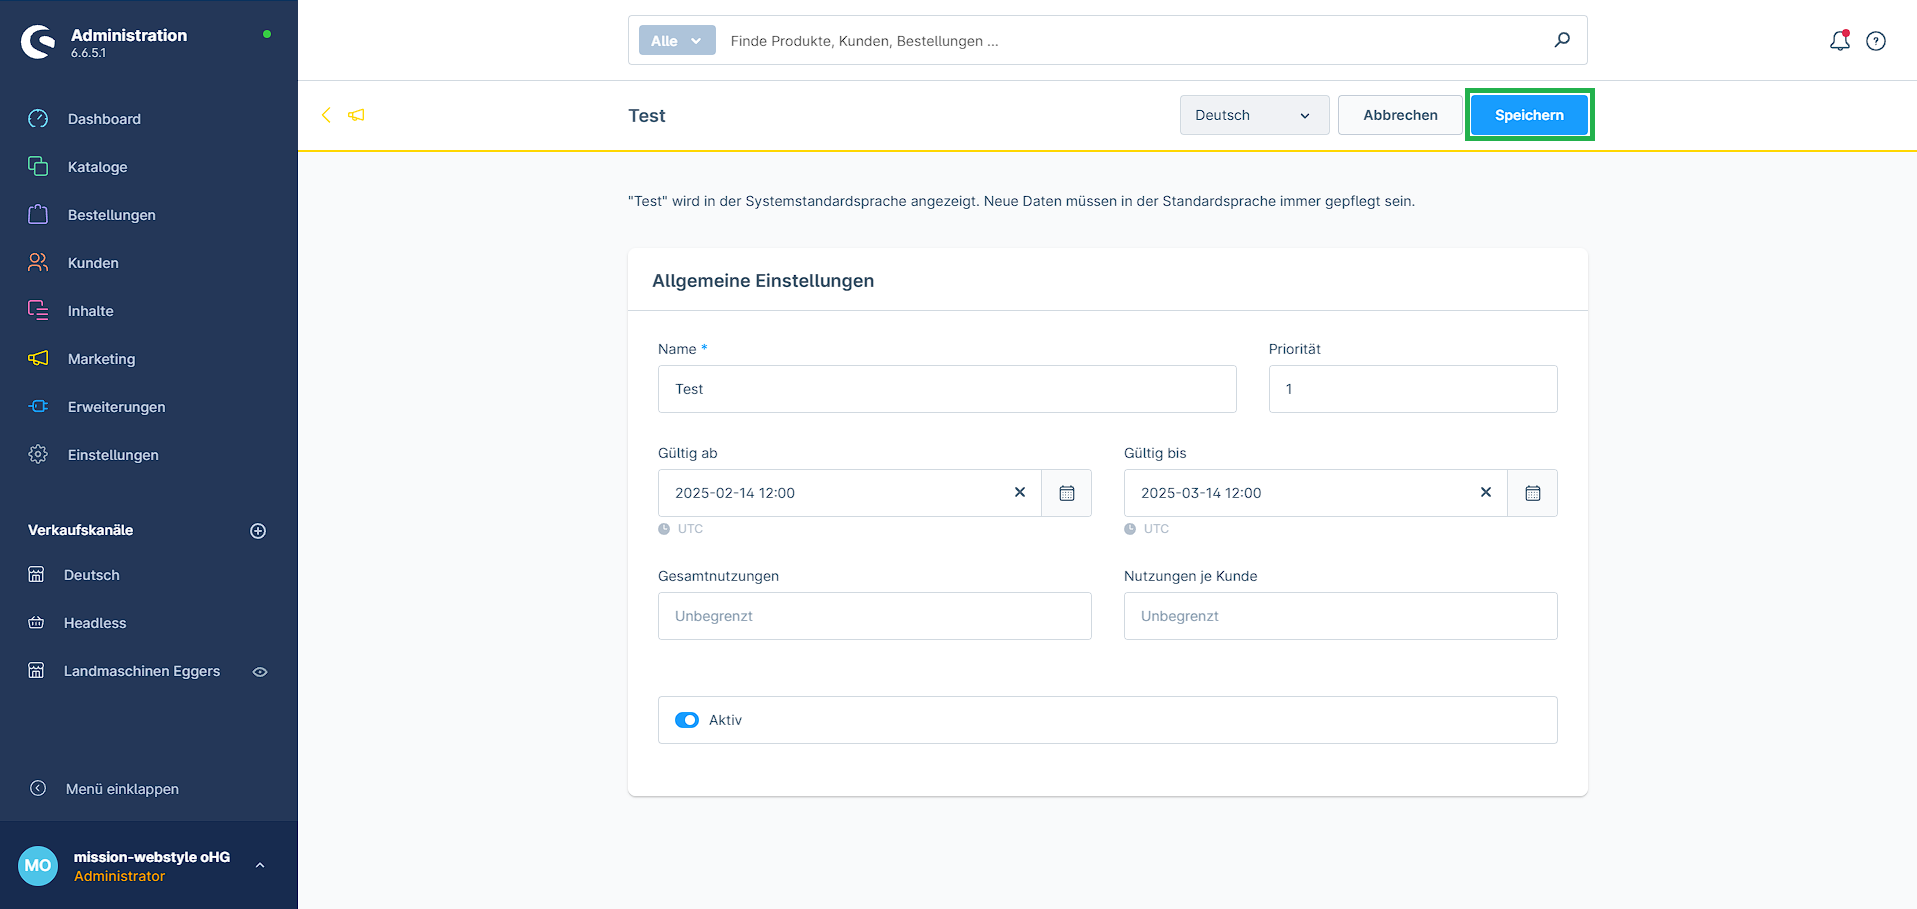Collapse the menu via Menü einklappen
The height and width of the screenshot is (909, 1917).
122,789
